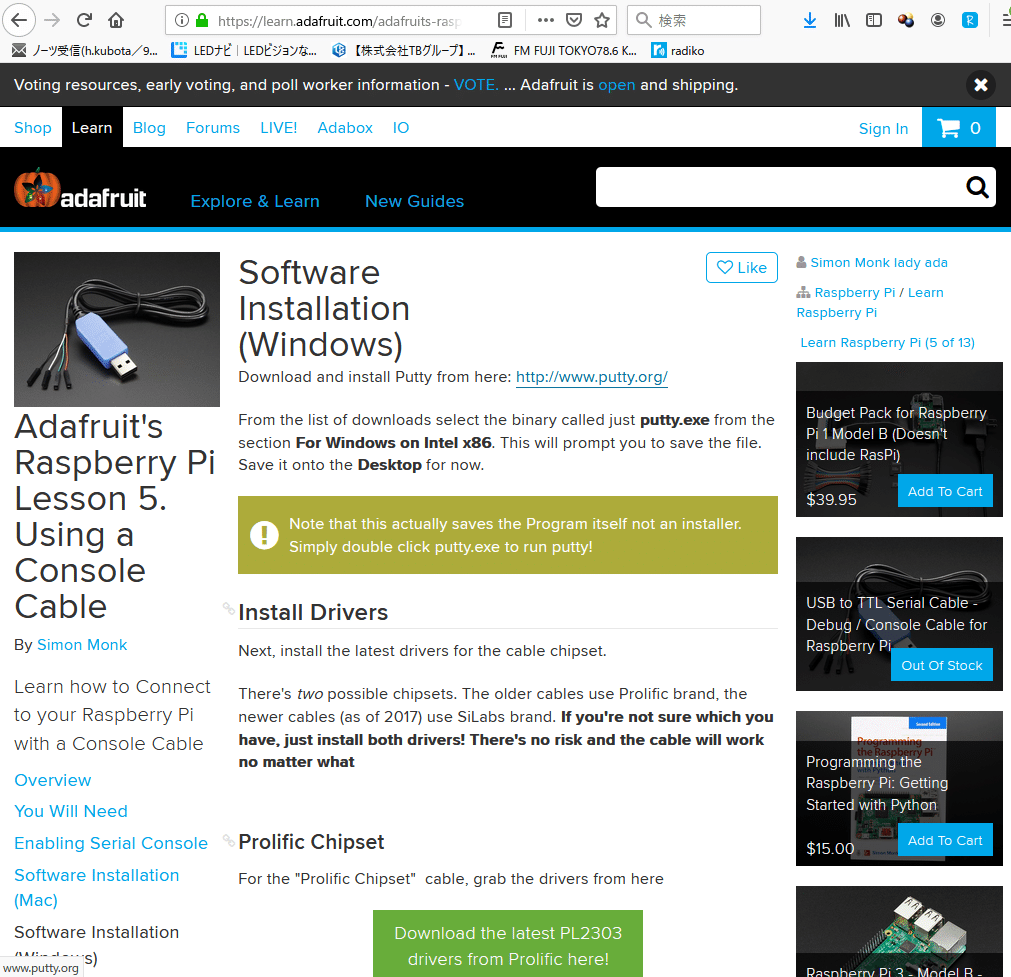
Task: Close the voting announcement banner
Action: point(981,84)
